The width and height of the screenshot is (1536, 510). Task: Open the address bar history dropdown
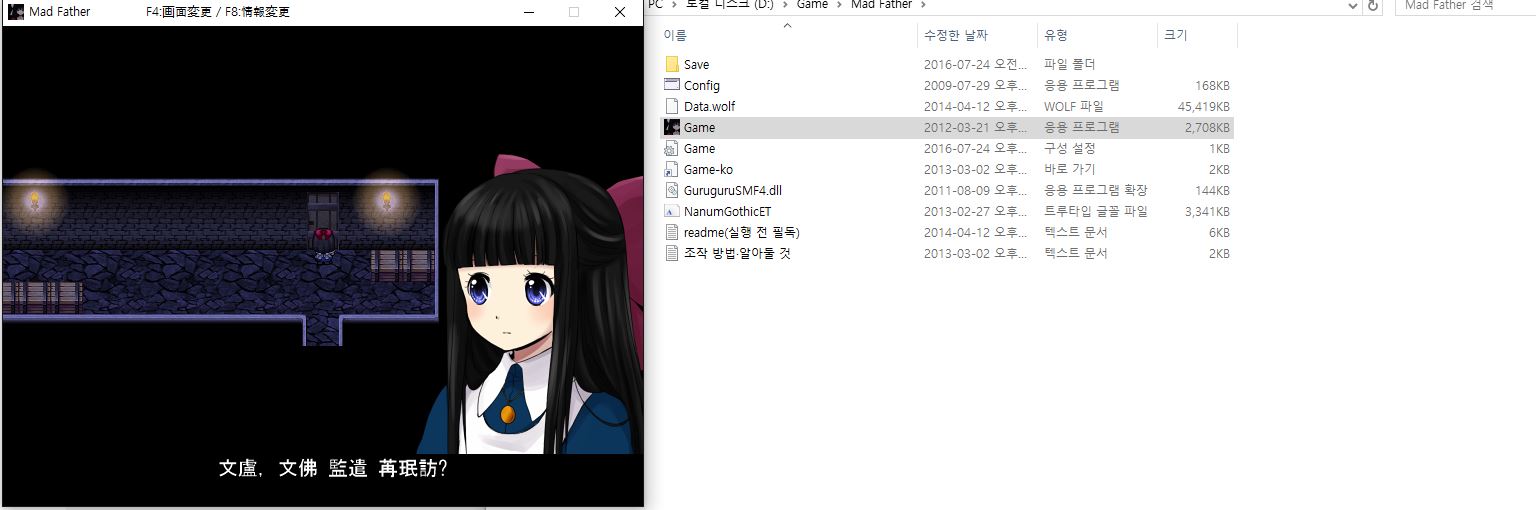(1352, 5)
